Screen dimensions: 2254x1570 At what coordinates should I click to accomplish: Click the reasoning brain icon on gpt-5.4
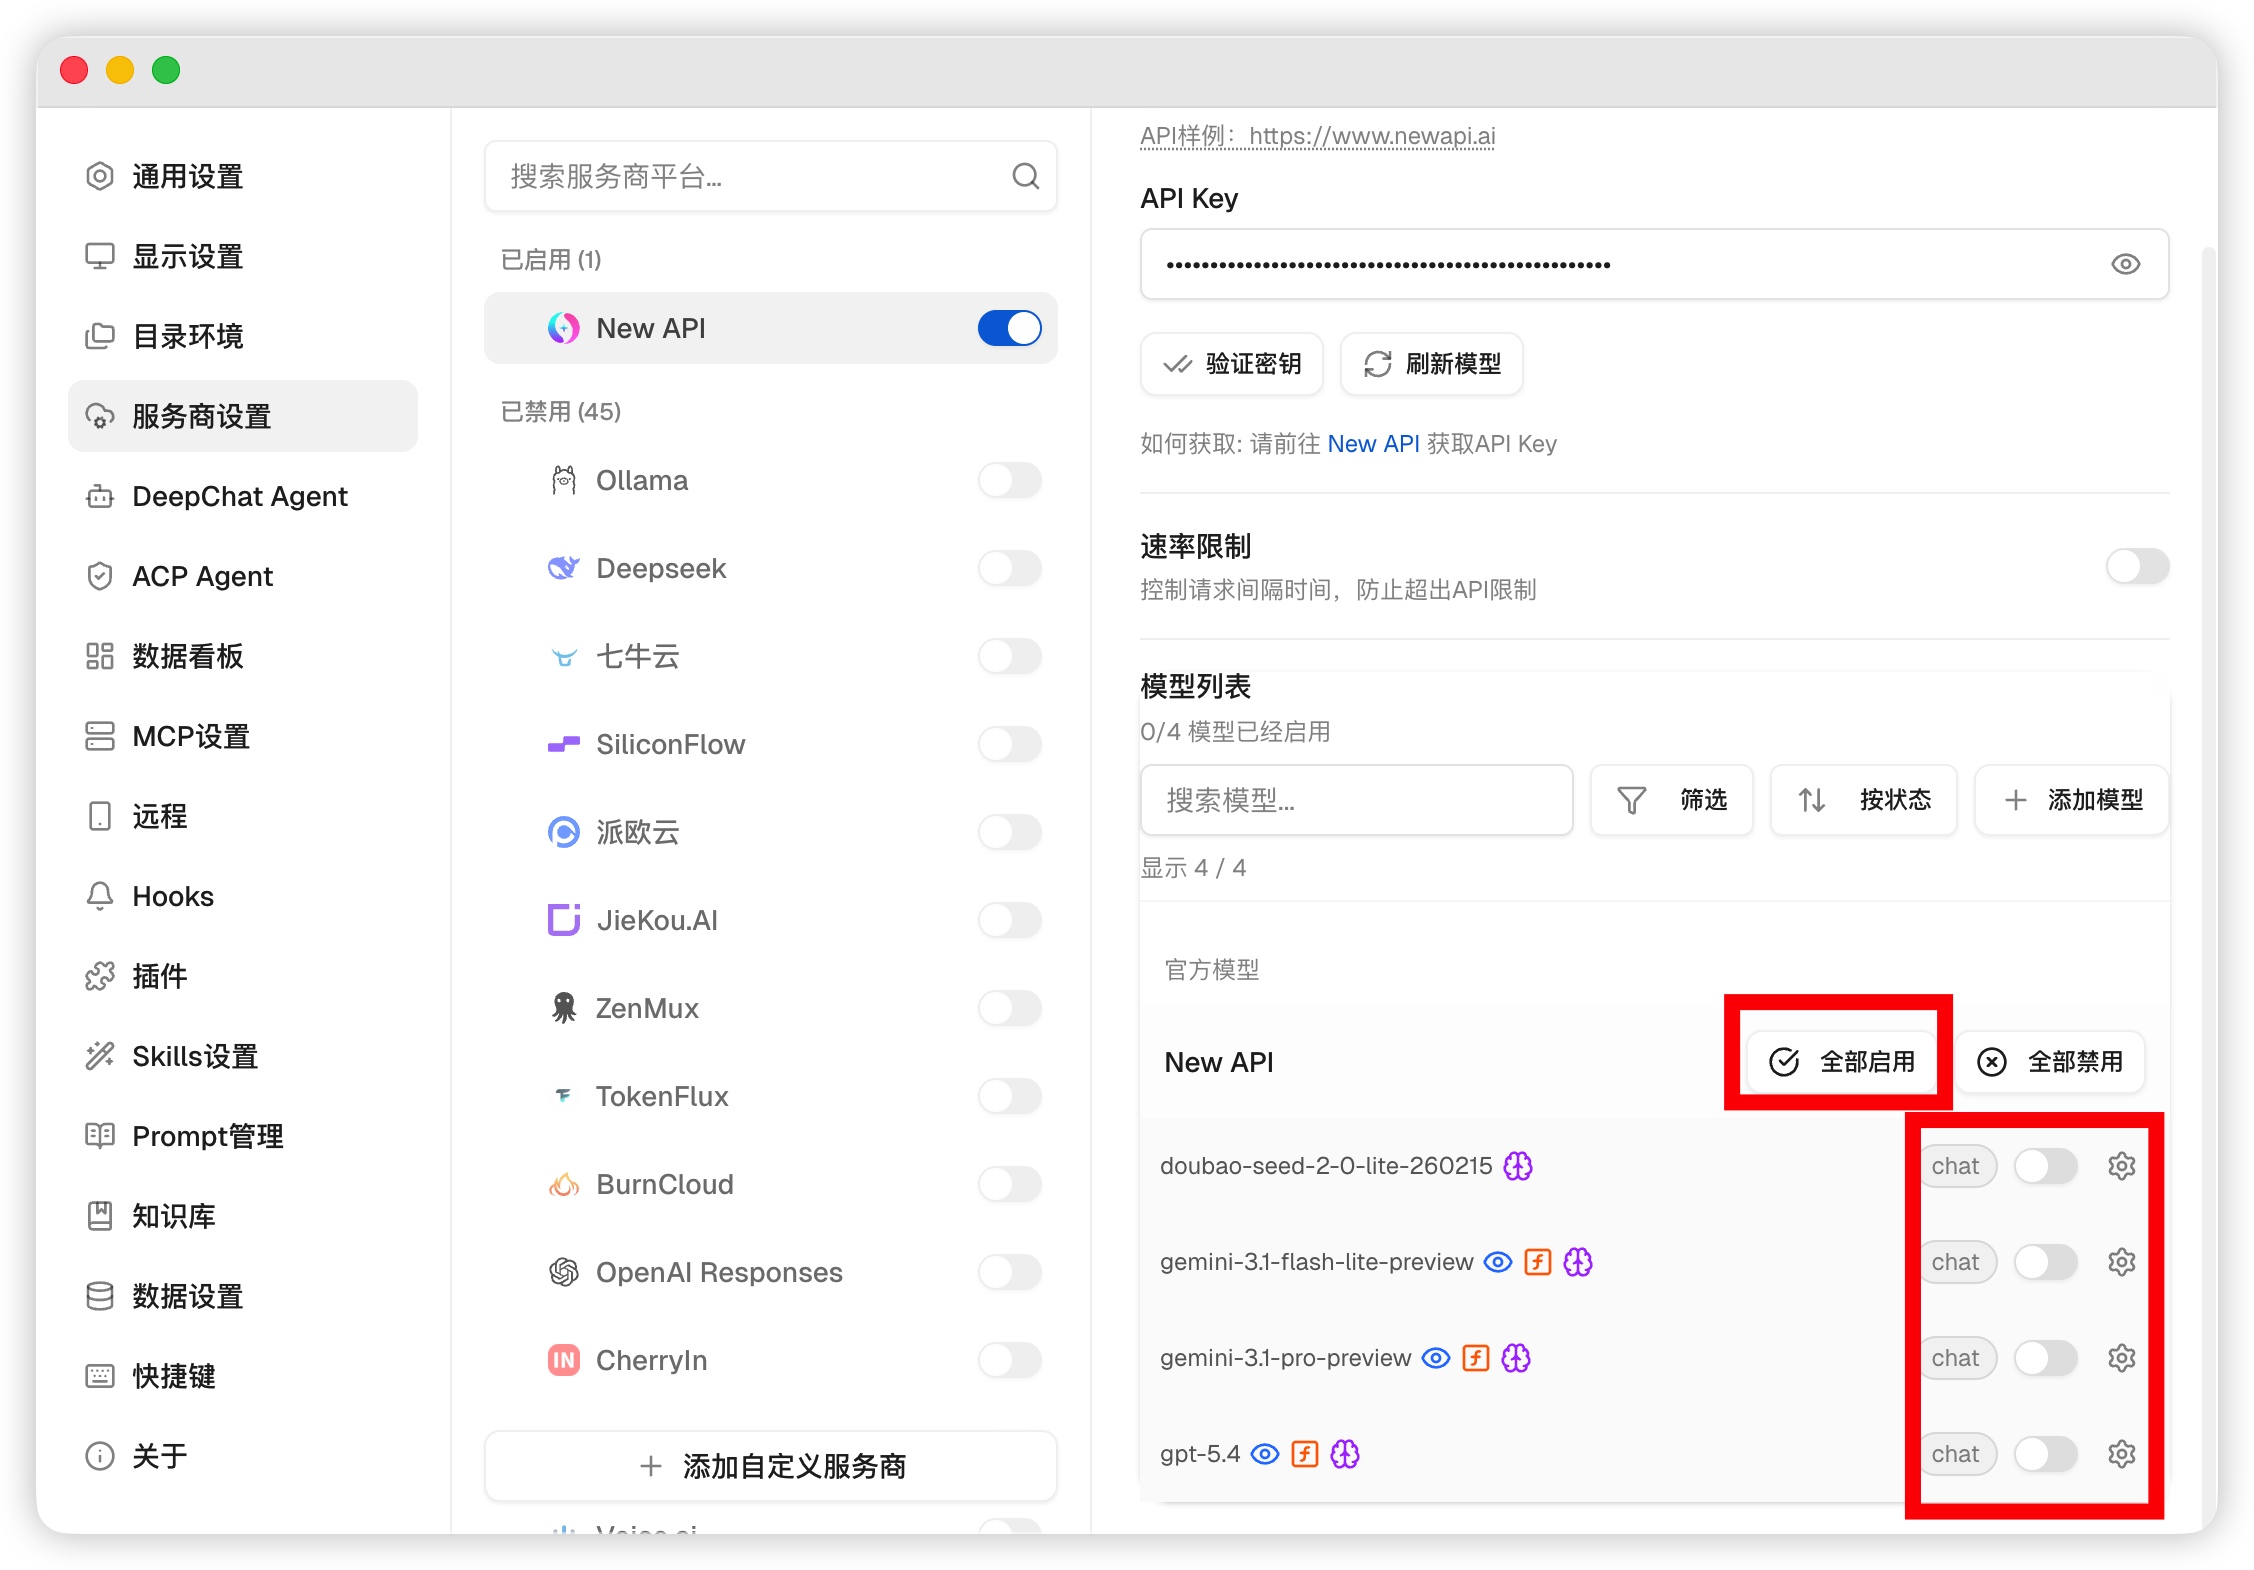pyautogui.click(x=1345, y=1454)
